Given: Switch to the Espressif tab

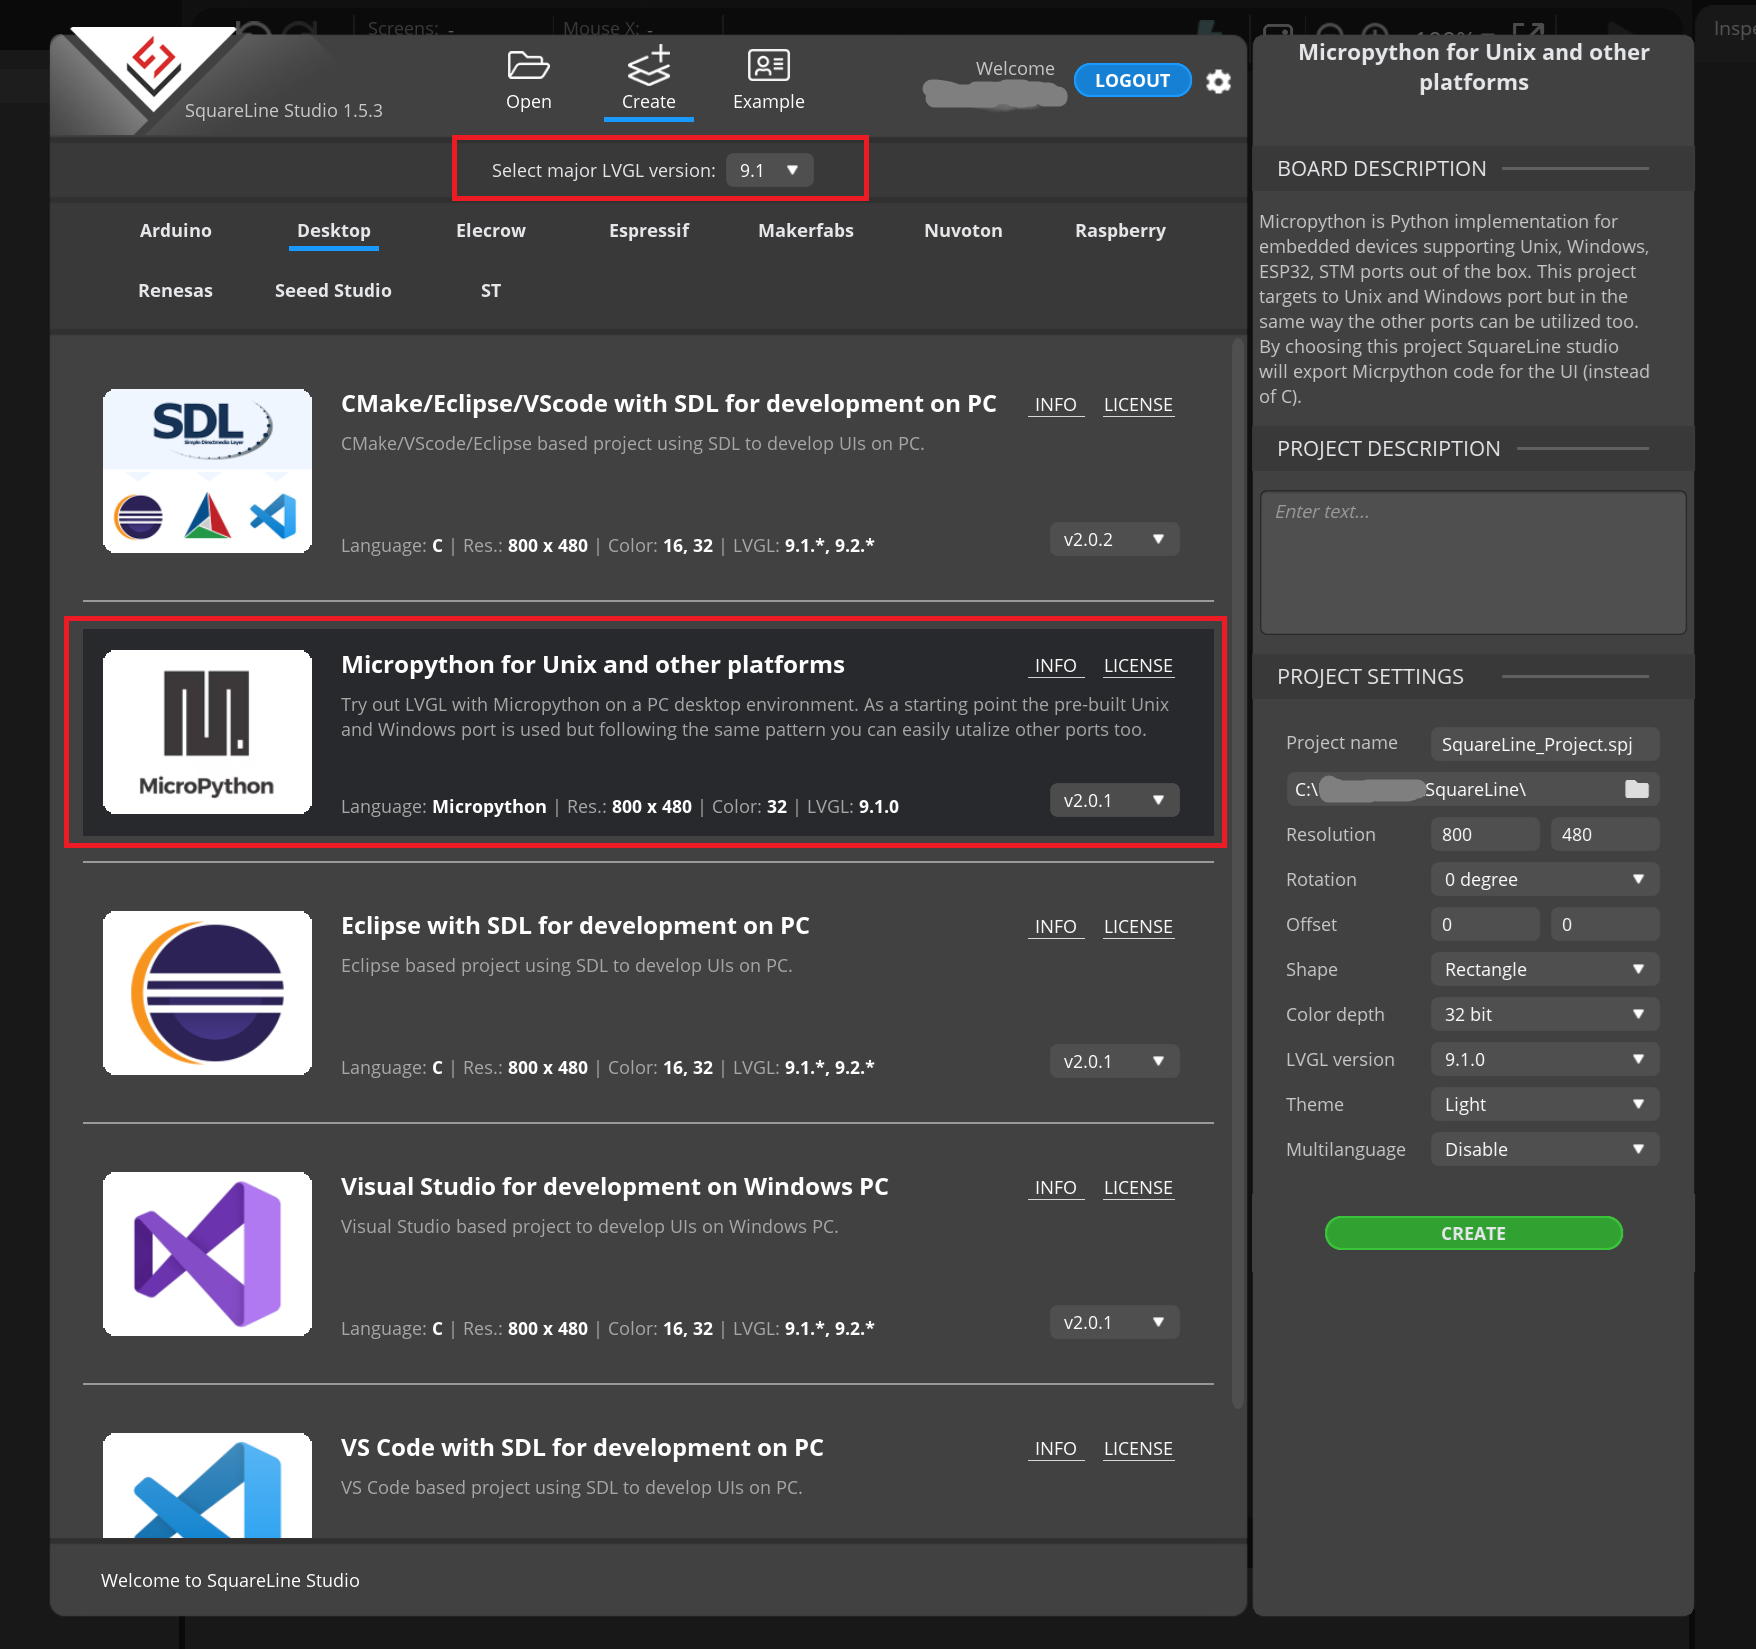Looking at the screenshot, I should [649, 230].
